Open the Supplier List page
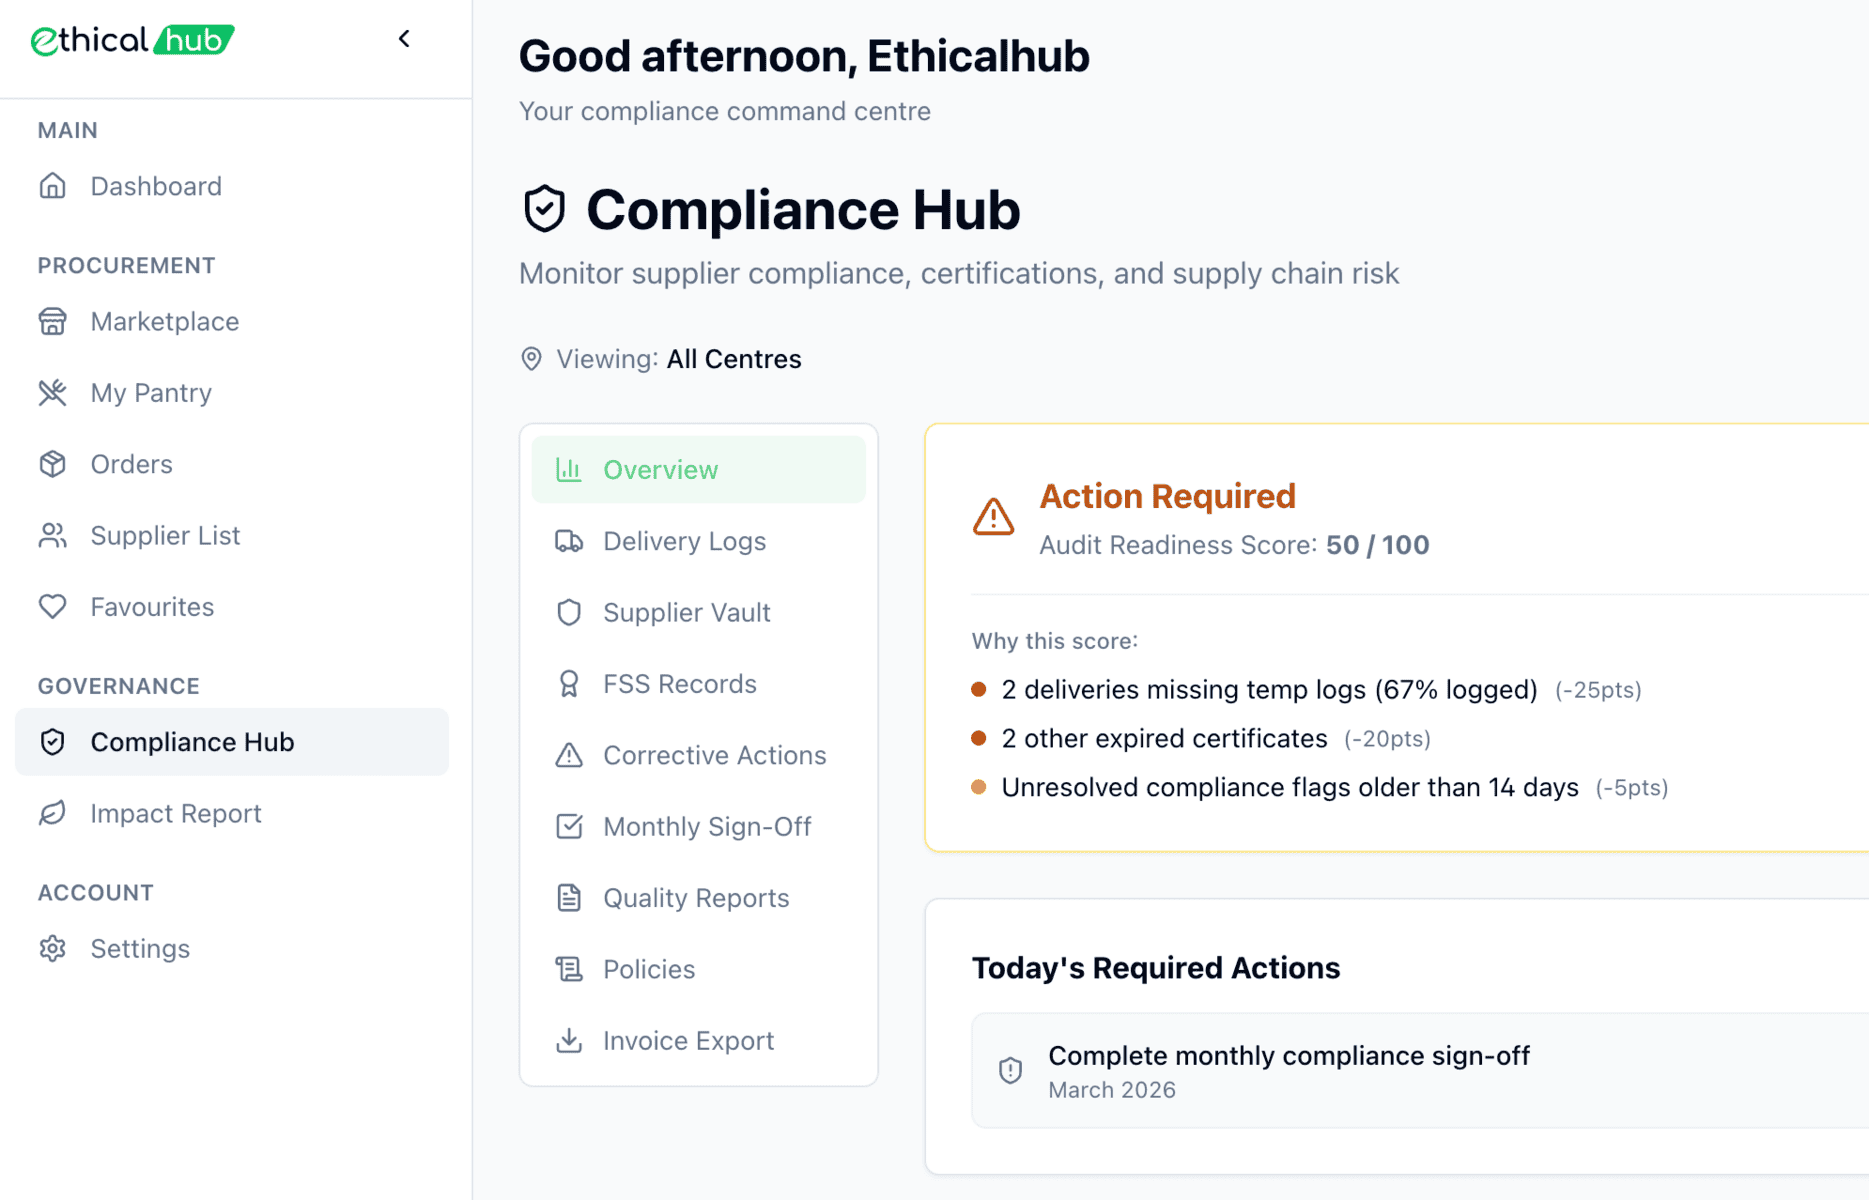The width and height of the screenshot is (1869, 1200). point(165,536)
